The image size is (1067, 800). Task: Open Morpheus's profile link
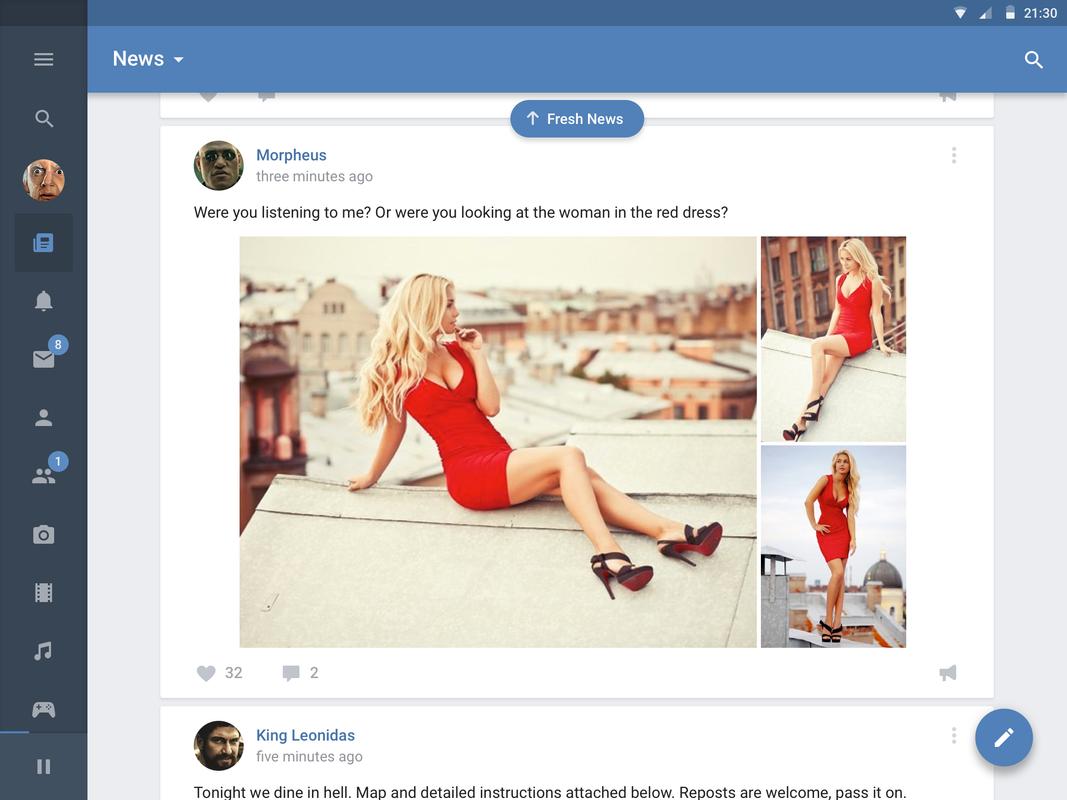(291, 154)
